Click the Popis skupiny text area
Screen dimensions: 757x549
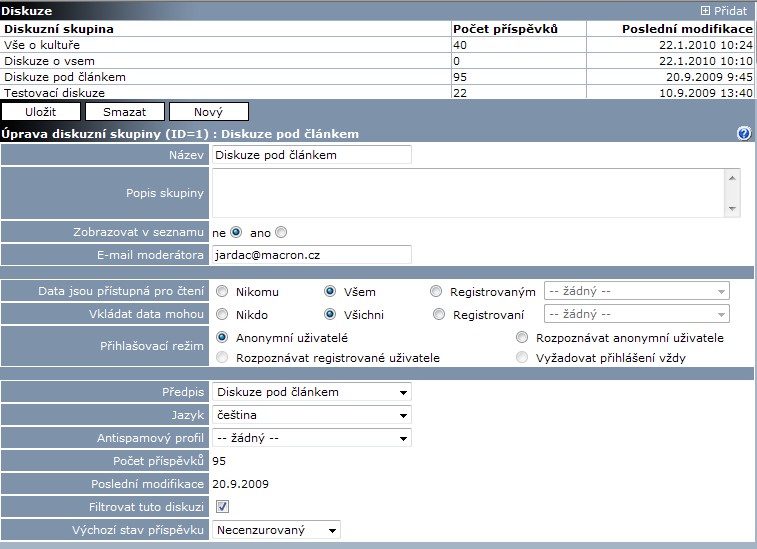point(468,192)
